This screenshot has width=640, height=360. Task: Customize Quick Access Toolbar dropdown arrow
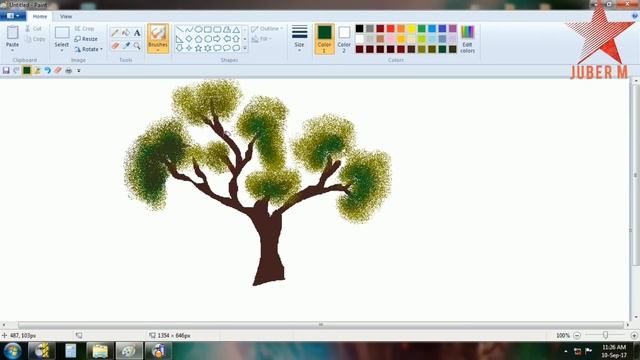(x=79, y=71)
